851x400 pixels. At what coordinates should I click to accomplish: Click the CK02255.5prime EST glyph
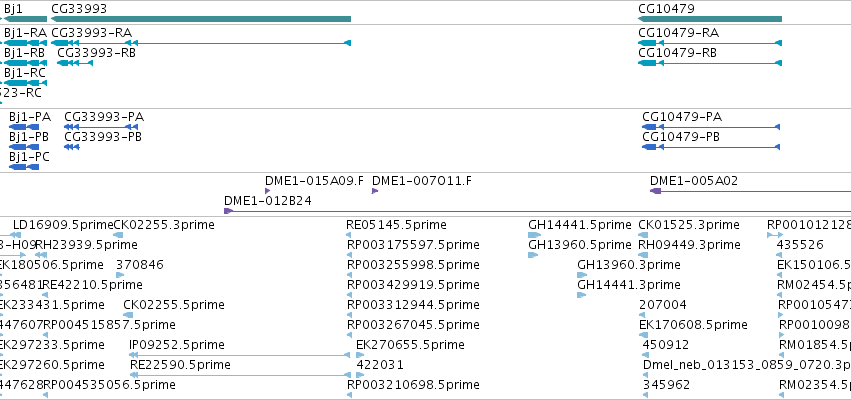click(x=129, y=315)
